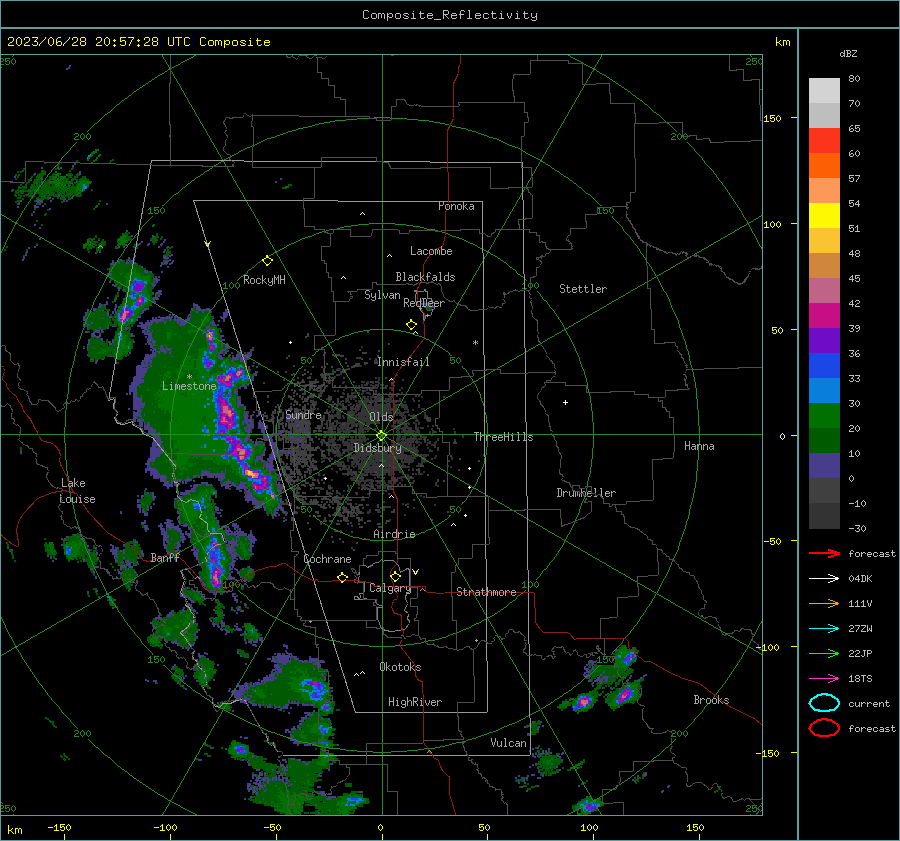Click the white asterisk marker above Limestone

click(189, 377)
